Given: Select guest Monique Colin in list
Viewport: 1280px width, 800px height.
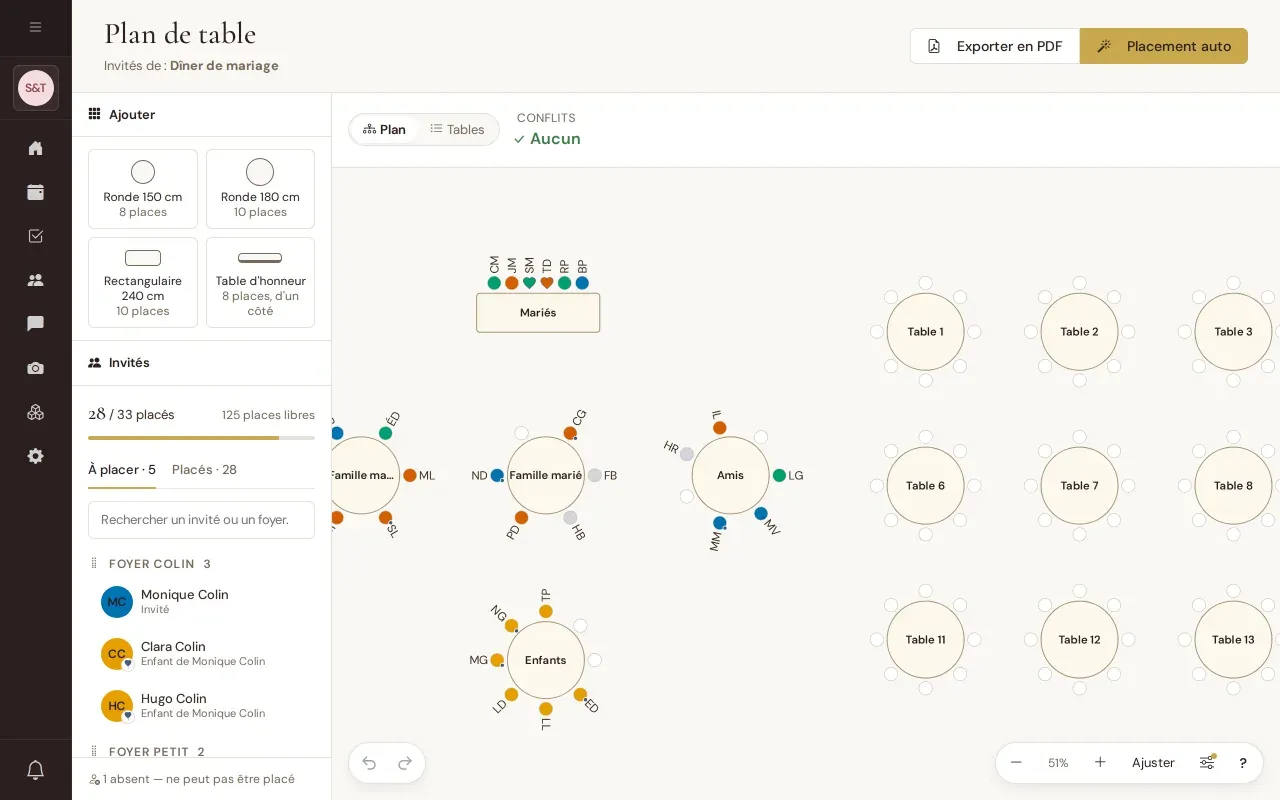Looking at the screenshot, I should (x=201, y=602).
